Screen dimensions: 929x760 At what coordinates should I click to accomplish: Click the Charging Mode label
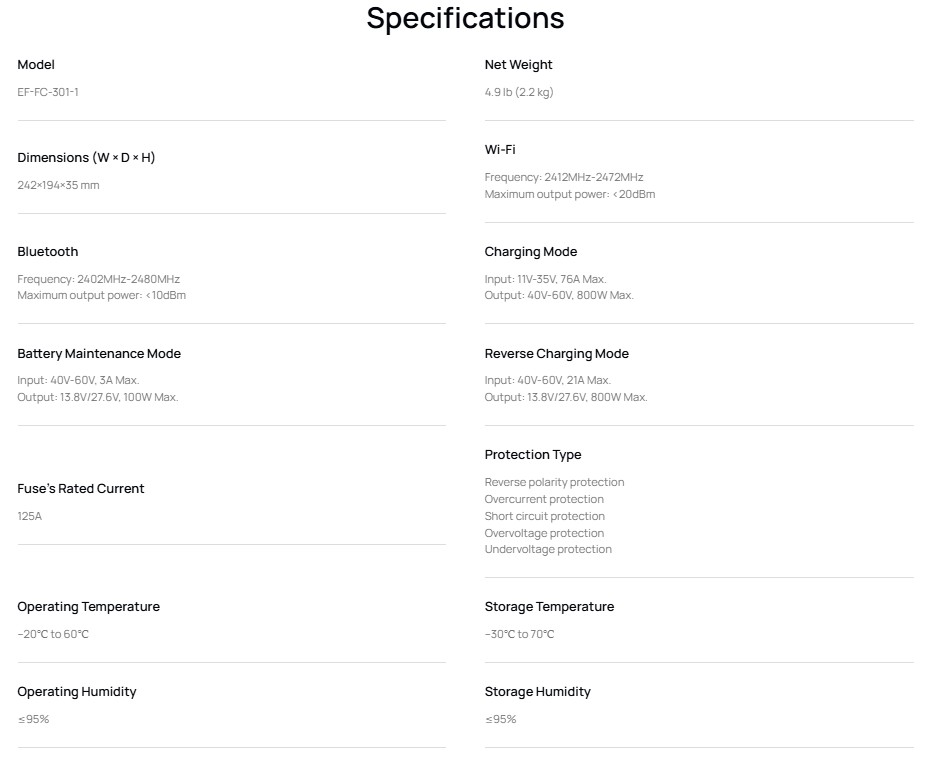(x=531, y=252)
